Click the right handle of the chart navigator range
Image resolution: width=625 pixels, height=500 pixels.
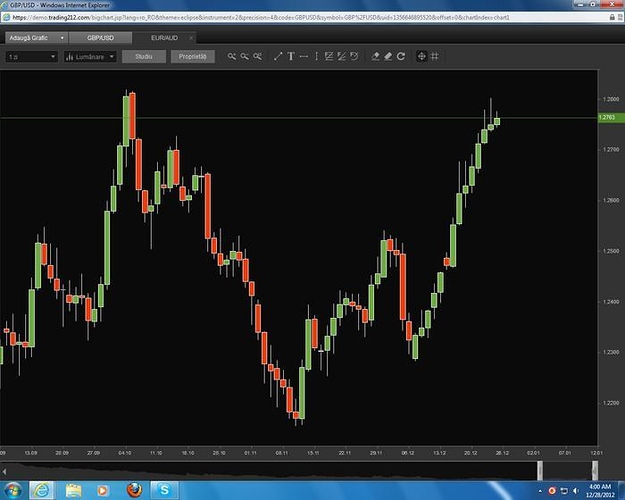click(x=595, y=470)
